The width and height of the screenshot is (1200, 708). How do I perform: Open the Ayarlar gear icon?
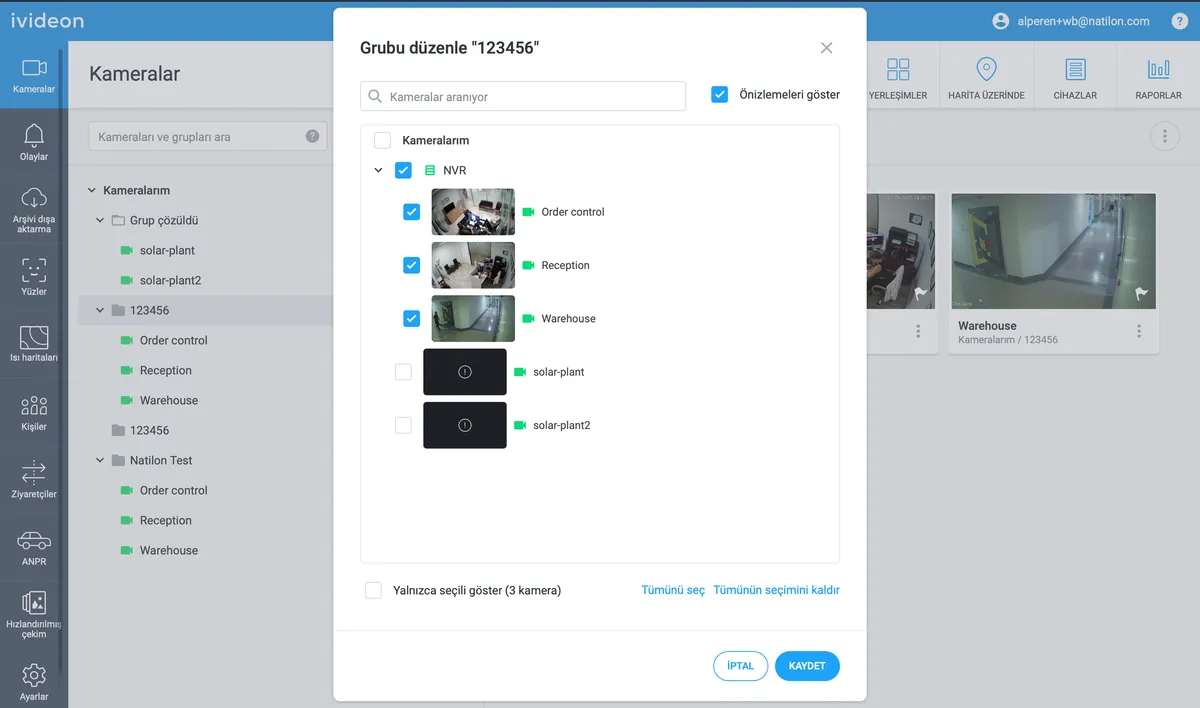coord(34,675)
